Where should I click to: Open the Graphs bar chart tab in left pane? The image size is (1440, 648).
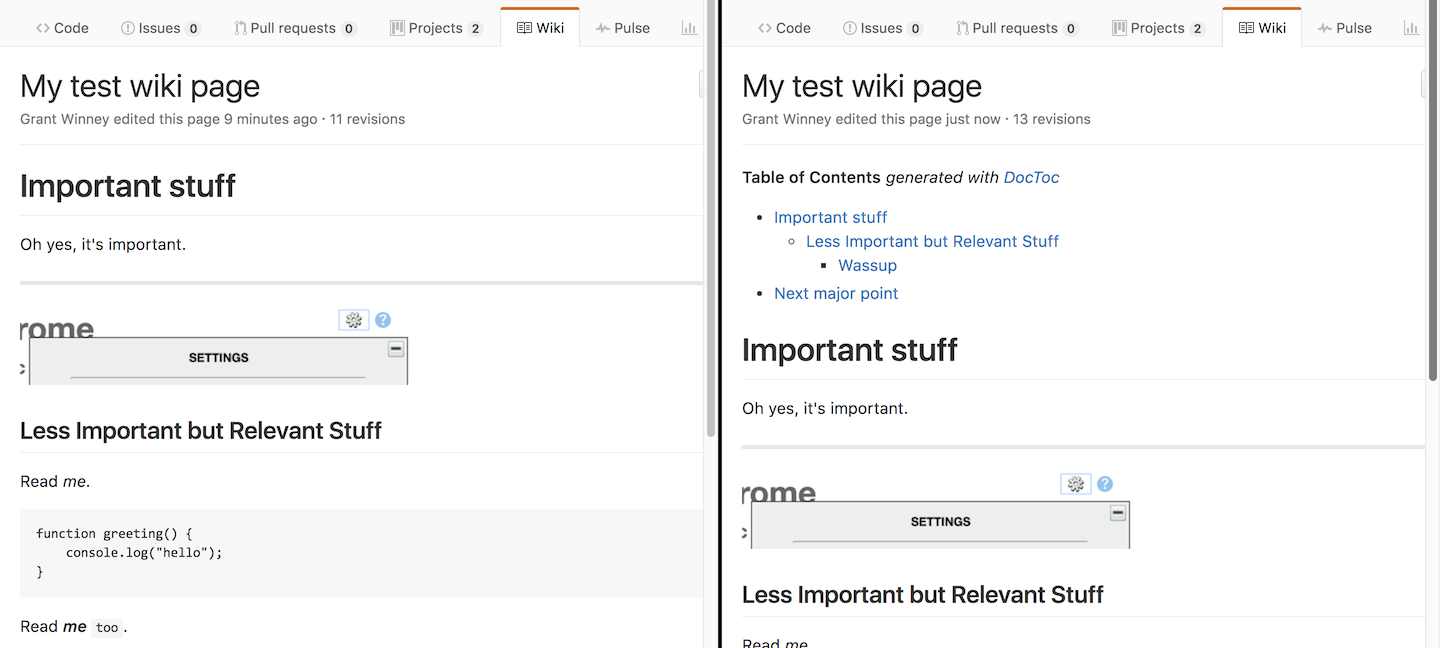(689, 28)
